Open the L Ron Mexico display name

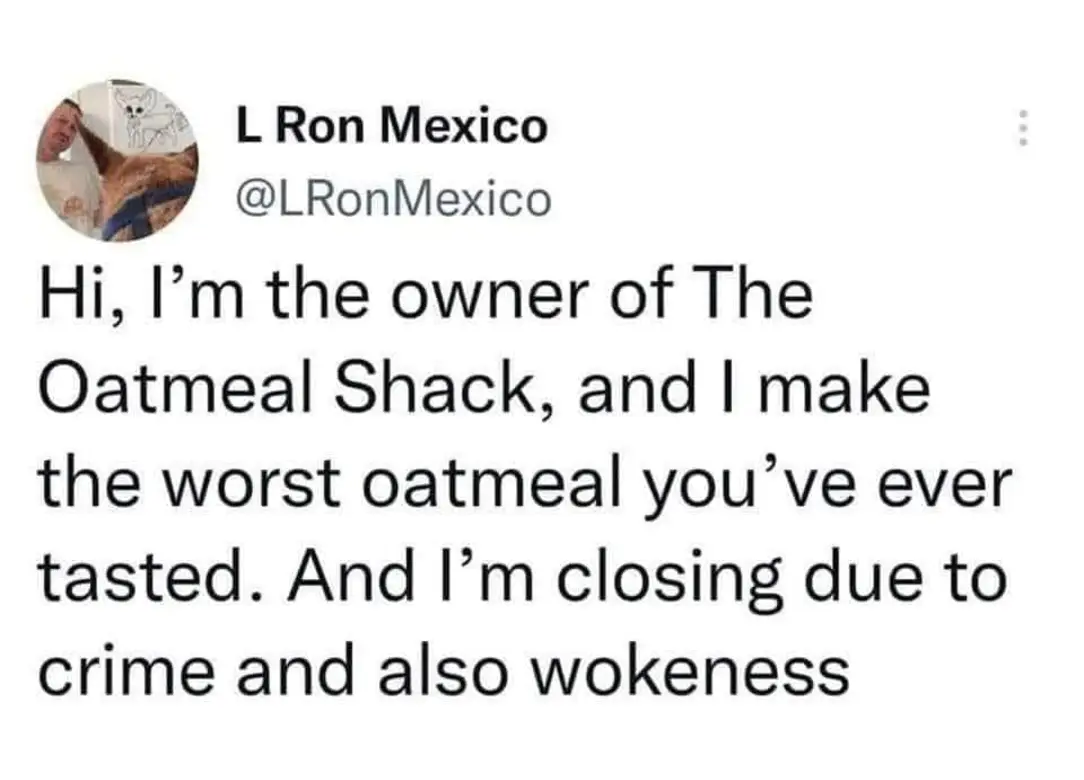[x=391, y=126]
